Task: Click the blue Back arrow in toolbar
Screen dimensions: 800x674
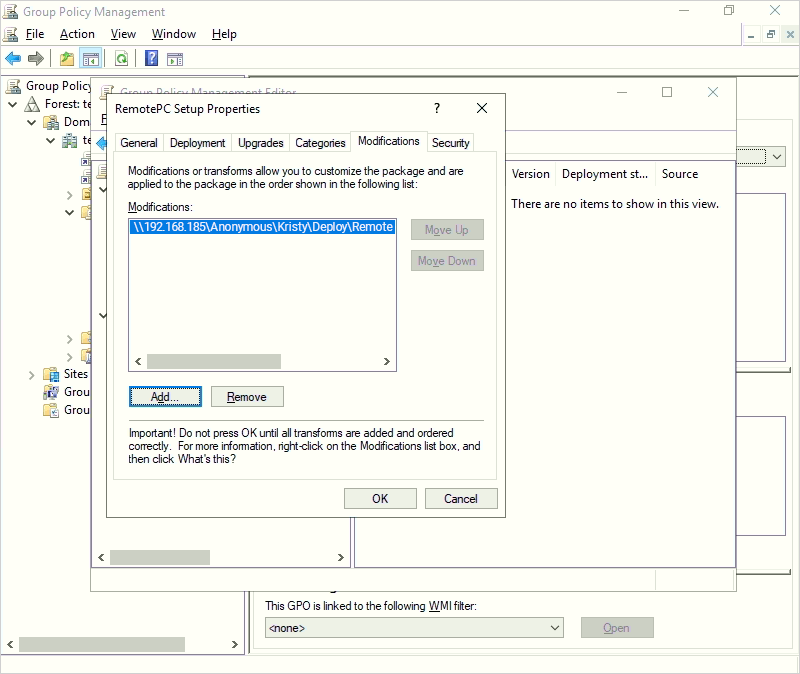Action: click(x=13, y=59)
